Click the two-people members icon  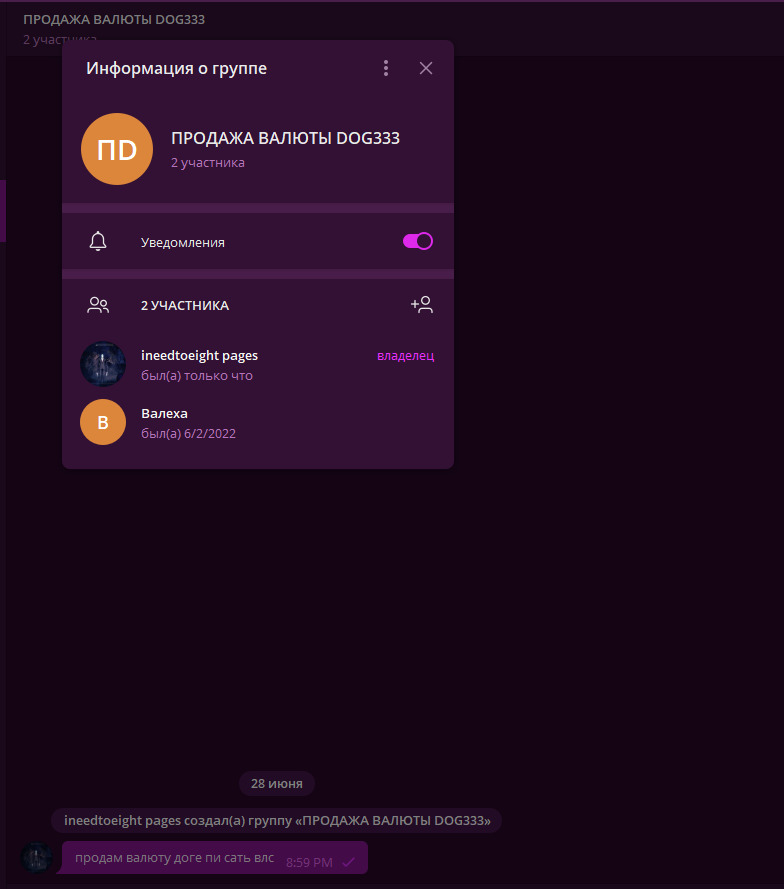(x=98, y=305)
